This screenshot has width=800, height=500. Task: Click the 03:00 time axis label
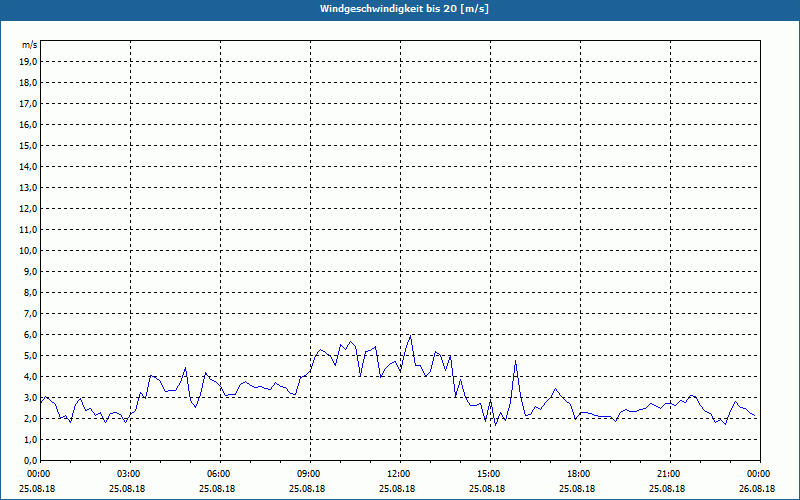click(x=130, y=474)
